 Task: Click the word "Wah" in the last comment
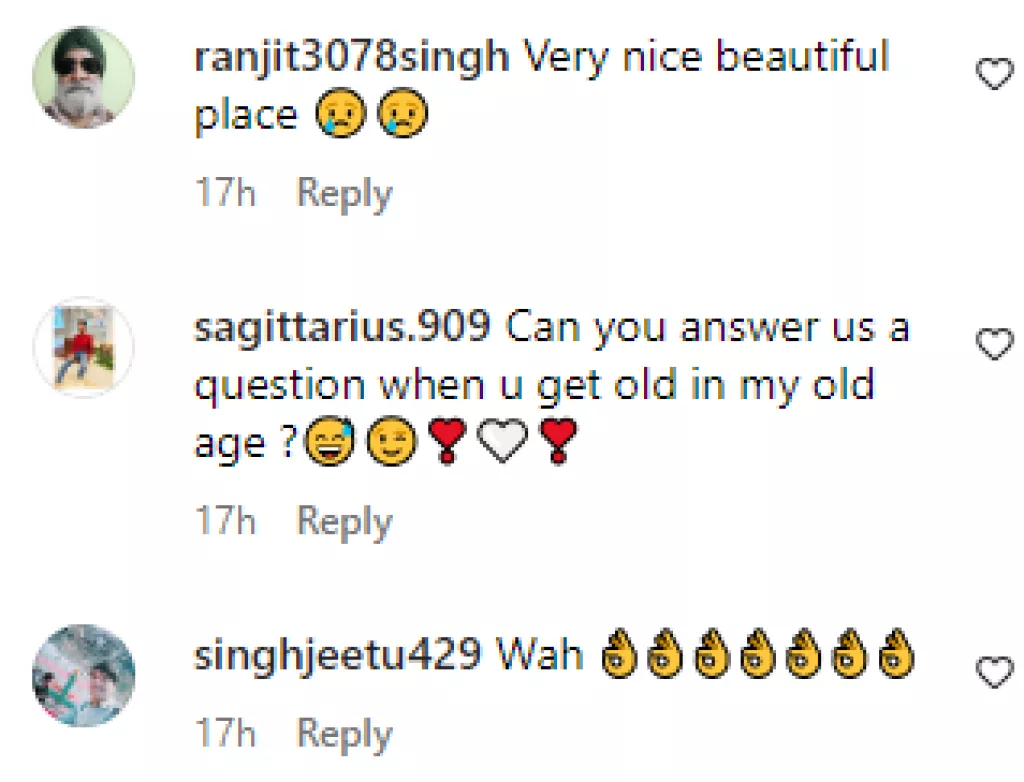541,655
